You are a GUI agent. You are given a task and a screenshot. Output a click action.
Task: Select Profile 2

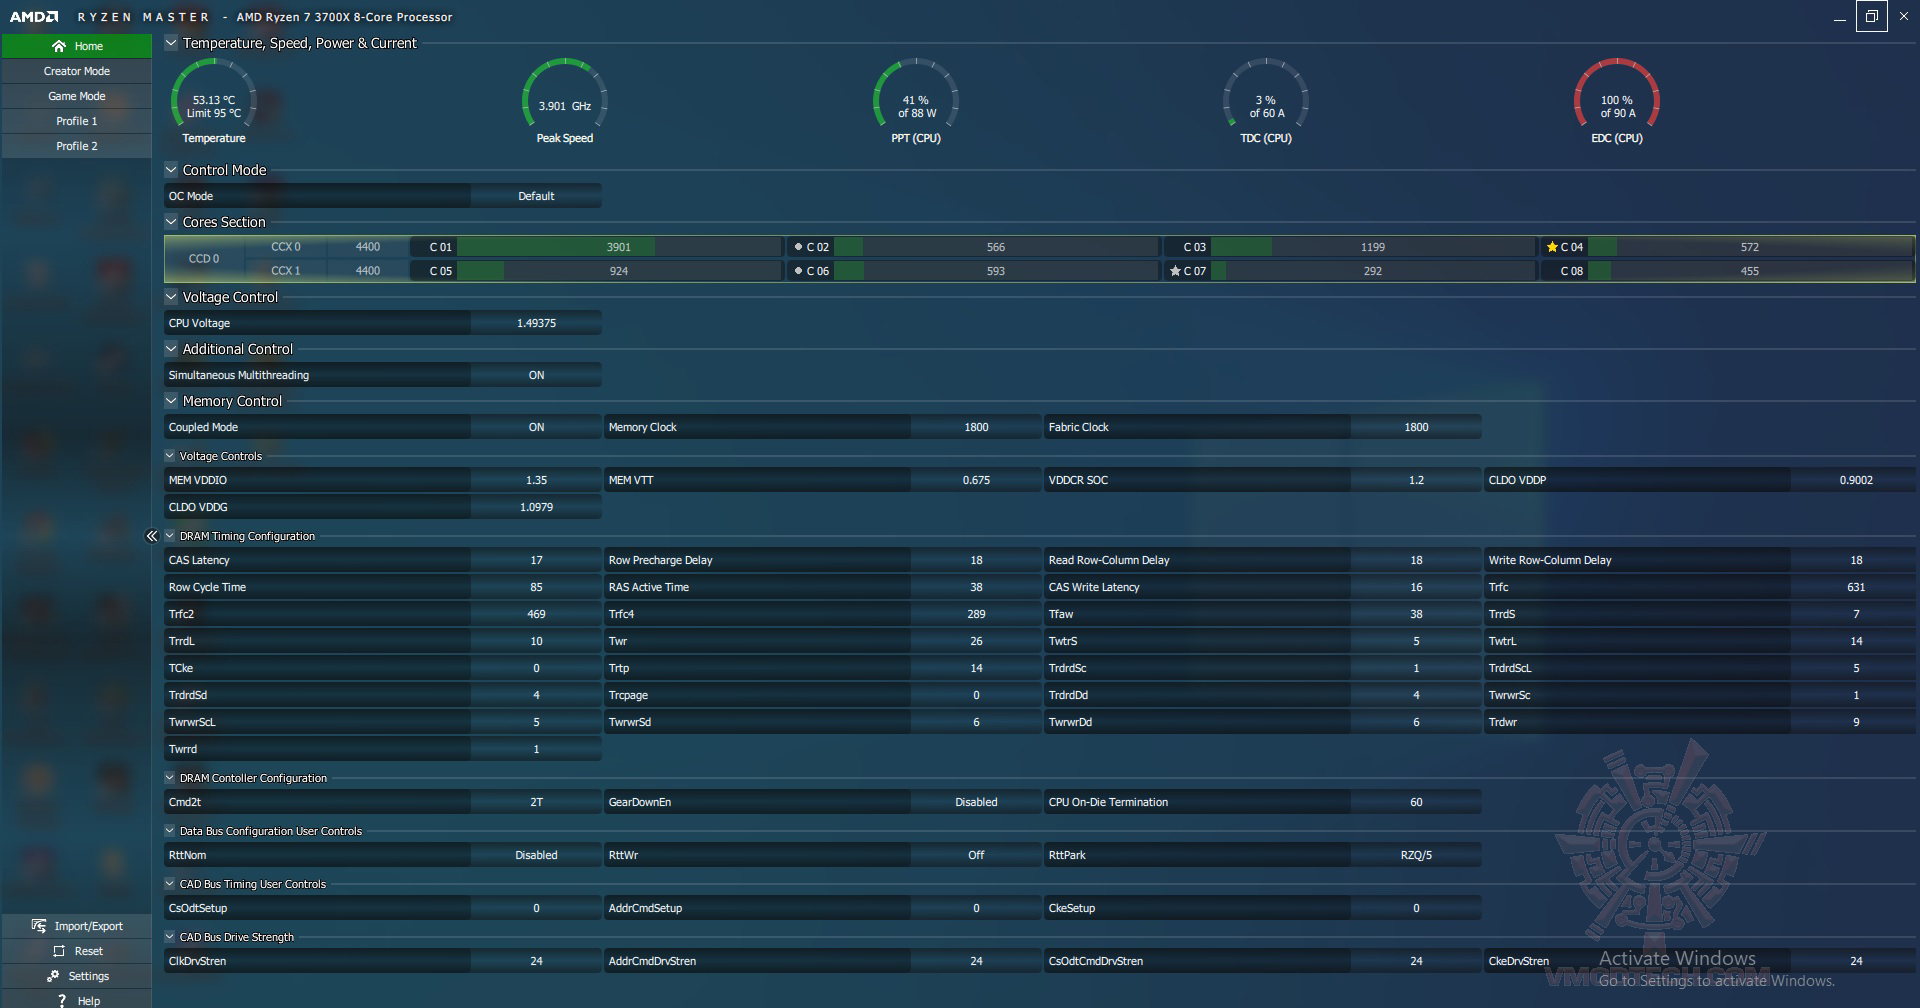(77, 146)
